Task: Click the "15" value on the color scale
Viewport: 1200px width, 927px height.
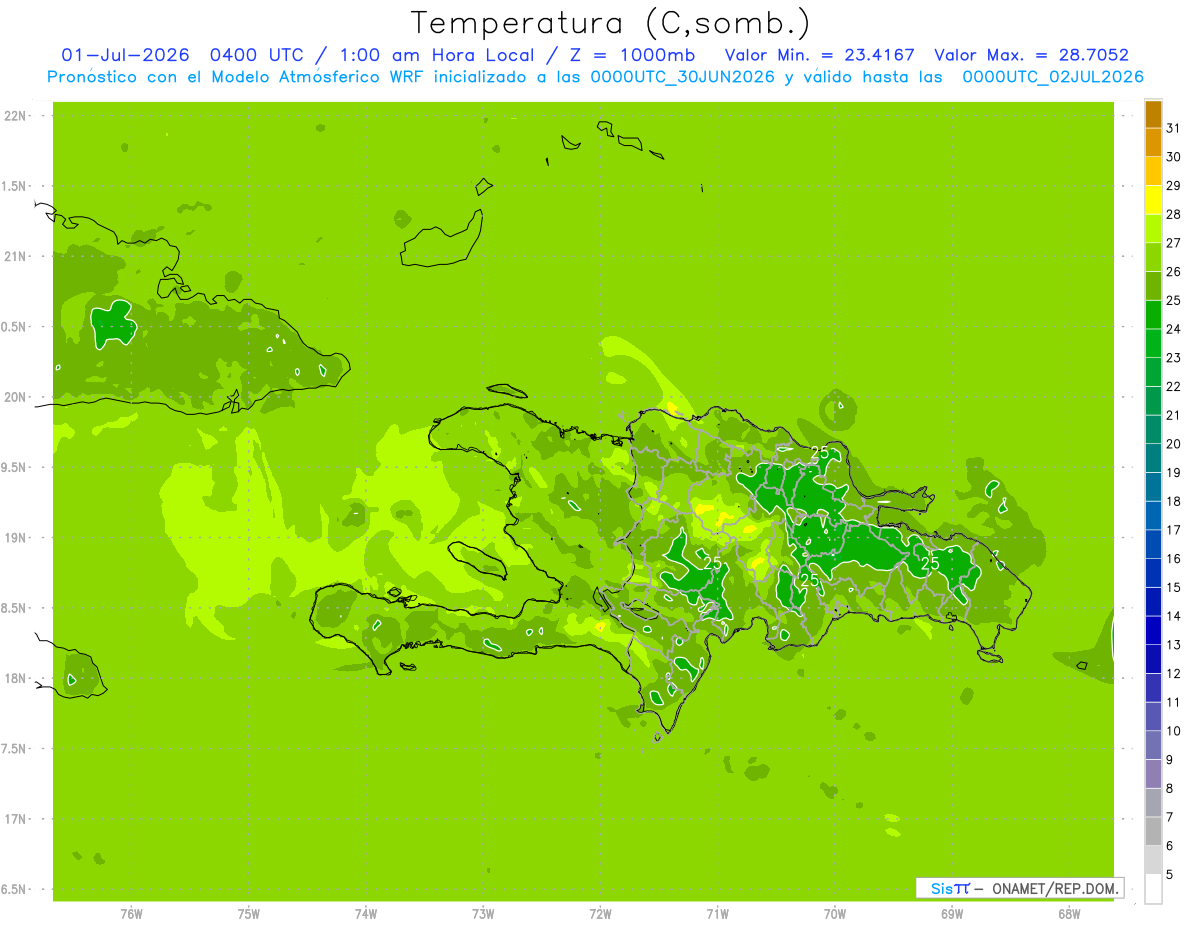Action: (x=1174, y=587)
